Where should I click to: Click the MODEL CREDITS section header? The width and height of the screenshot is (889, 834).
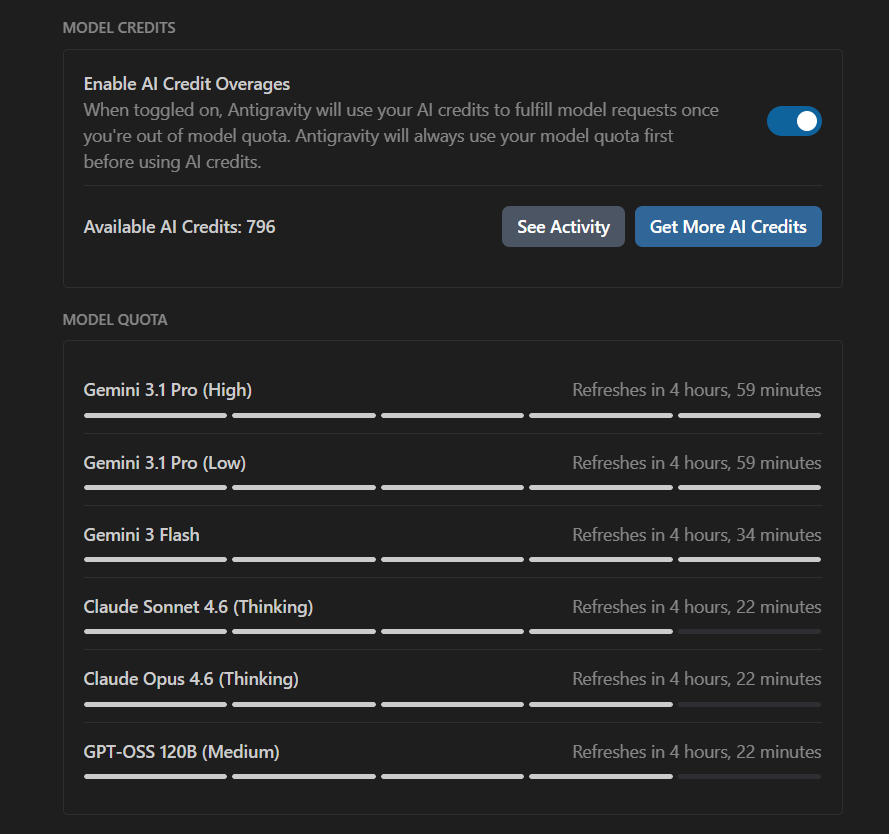point(119,28)
